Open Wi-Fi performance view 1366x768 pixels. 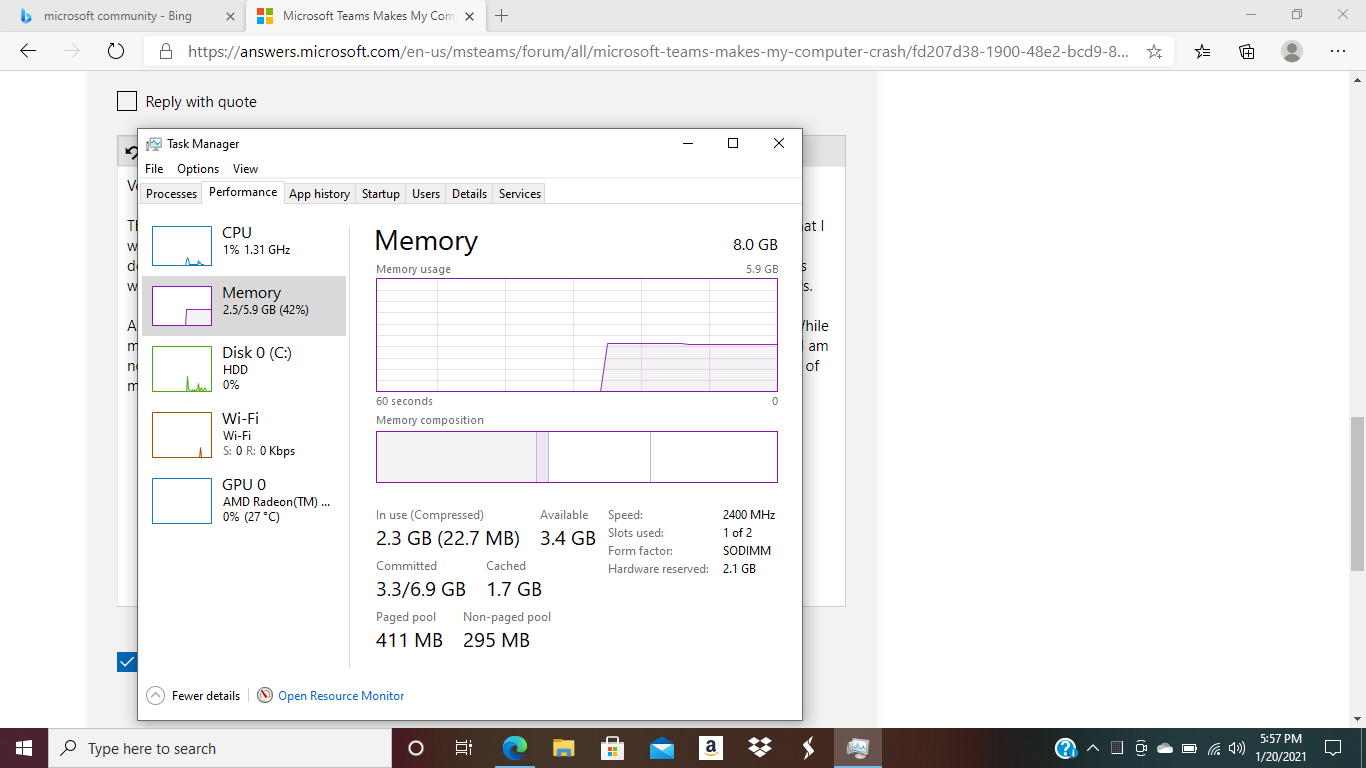coord(244,434)
